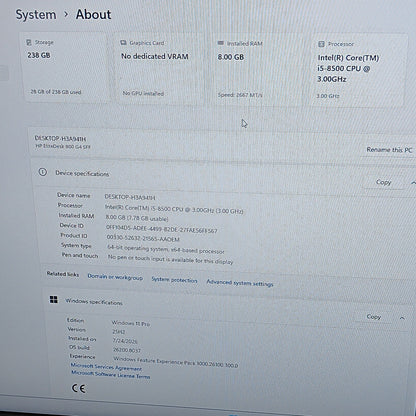Go back to System in breadcrumb

pos(36,15)
